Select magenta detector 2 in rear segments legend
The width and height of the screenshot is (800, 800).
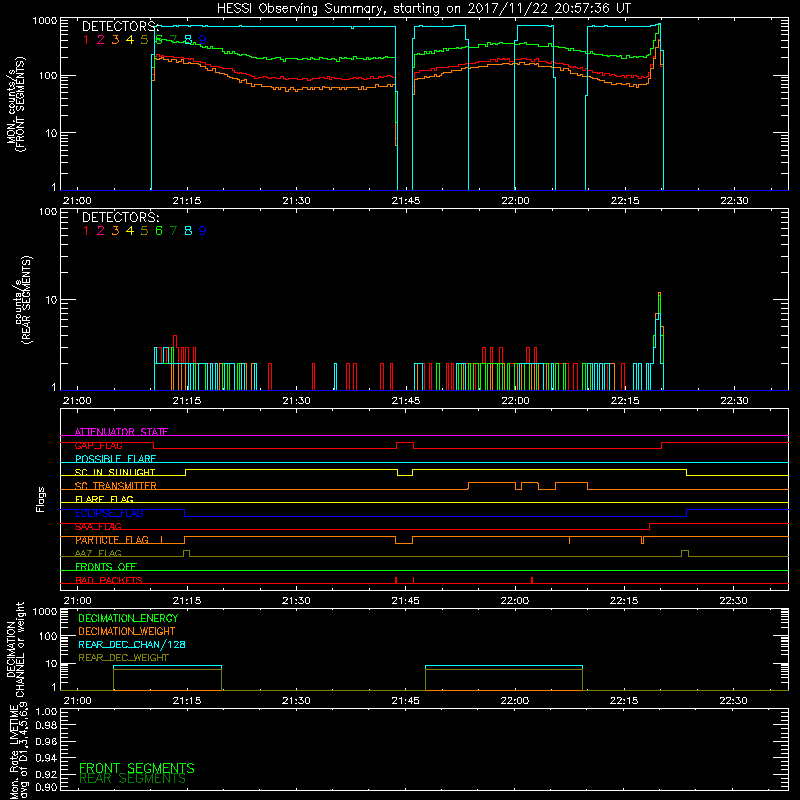(x=101, y=231)
